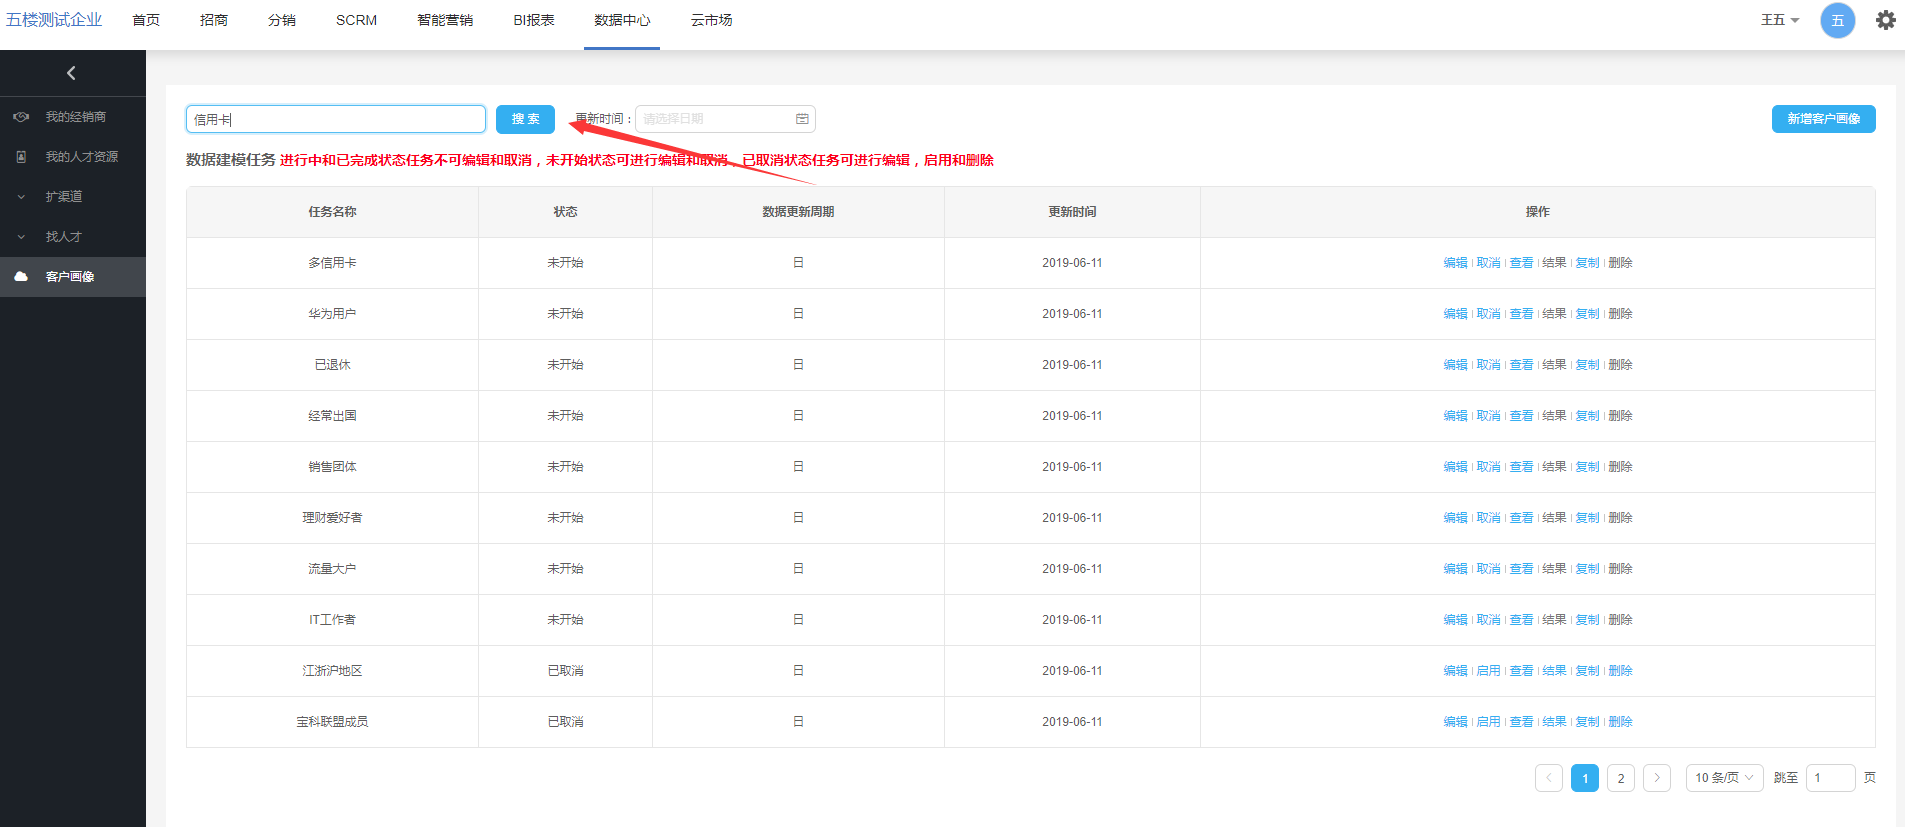Open the 王五 user dropdown
Image resolution: width=1905 pixels, height=827 pixels.
[x=1779, y=20]
